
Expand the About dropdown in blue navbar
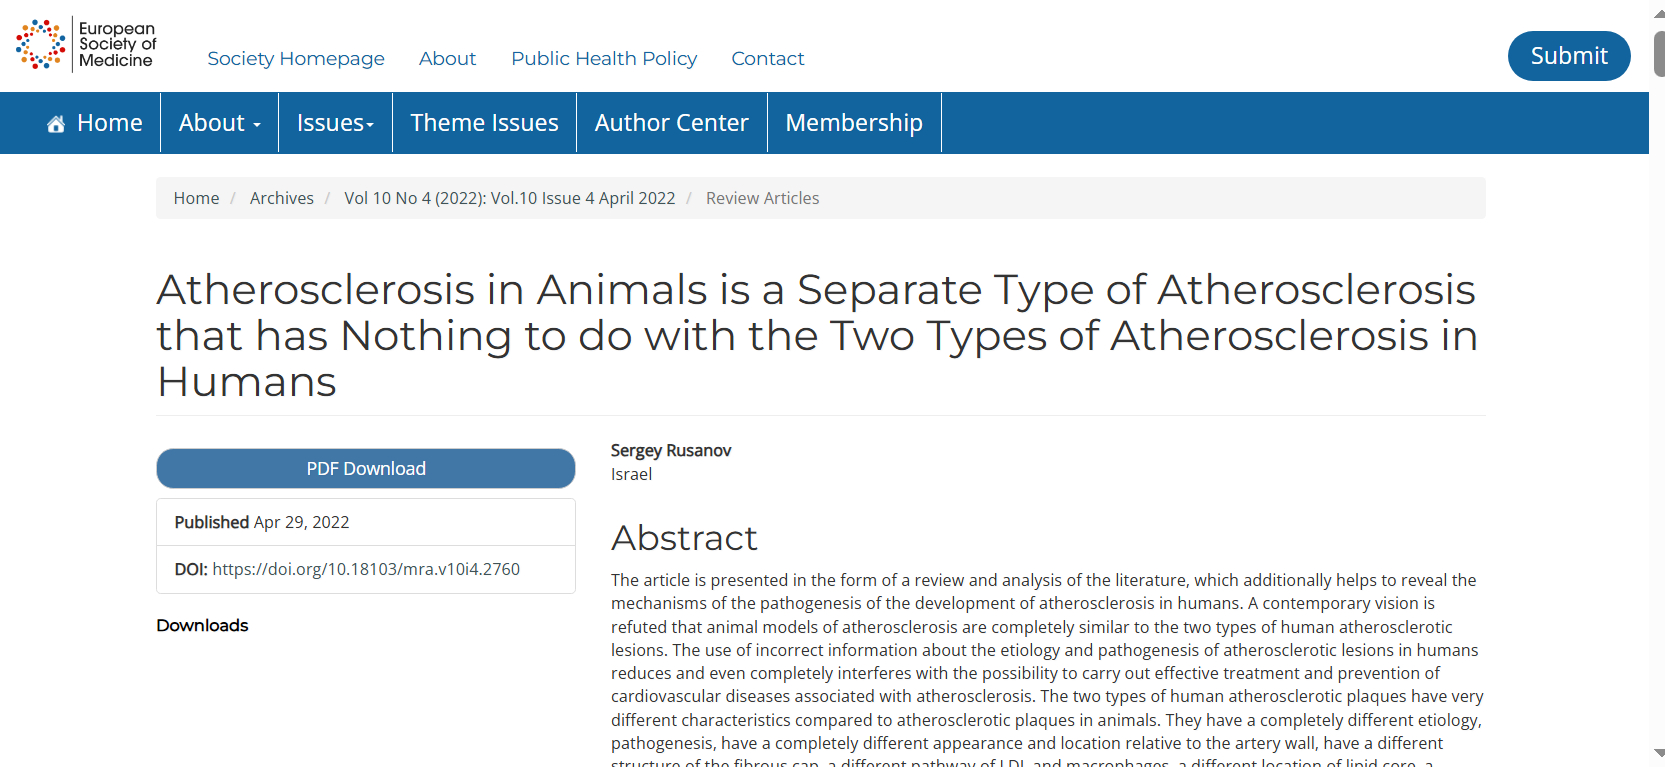tap(219, 123)
